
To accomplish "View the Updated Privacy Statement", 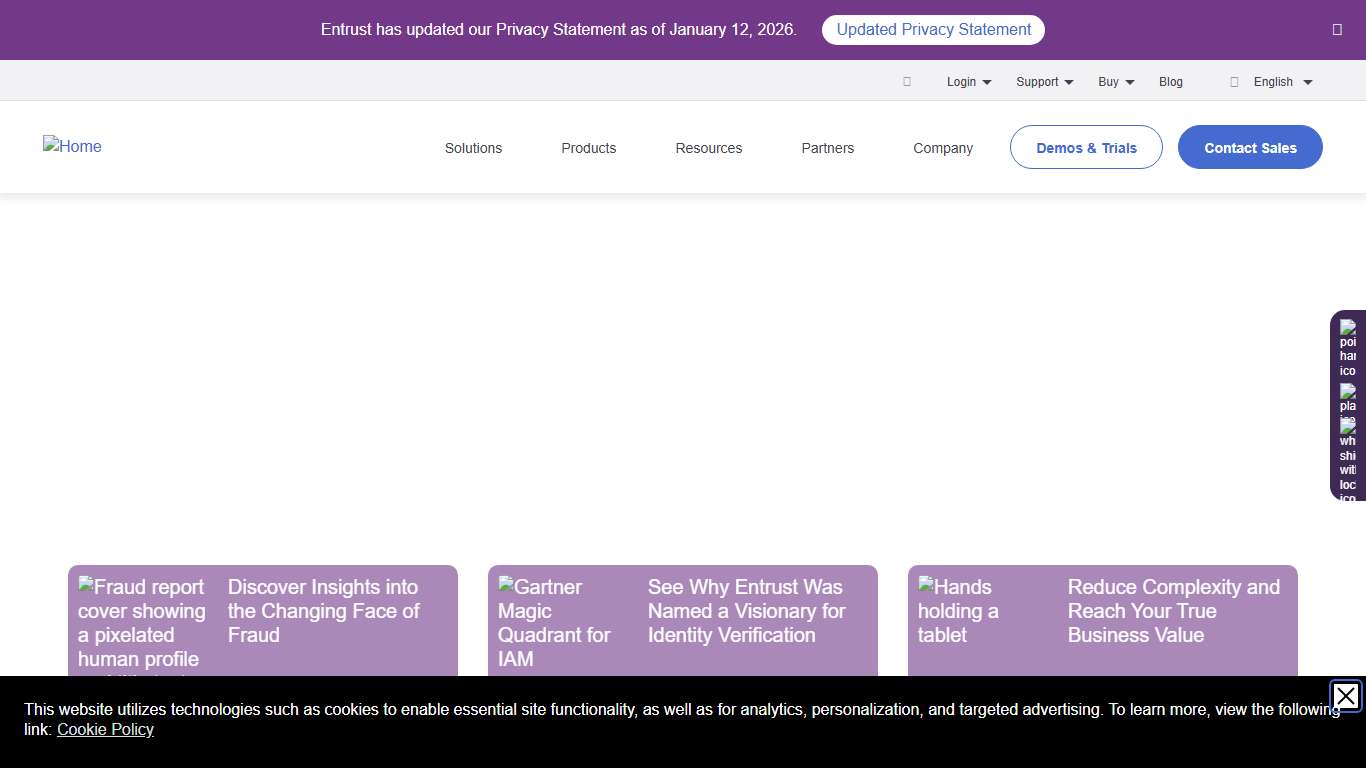I will 932,29.
